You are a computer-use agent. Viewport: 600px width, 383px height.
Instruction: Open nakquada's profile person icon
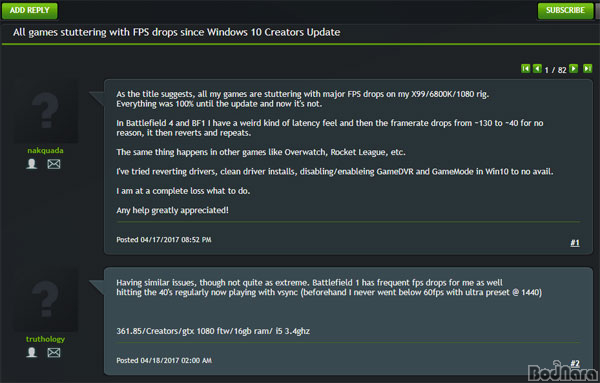[x=32, y=164]
